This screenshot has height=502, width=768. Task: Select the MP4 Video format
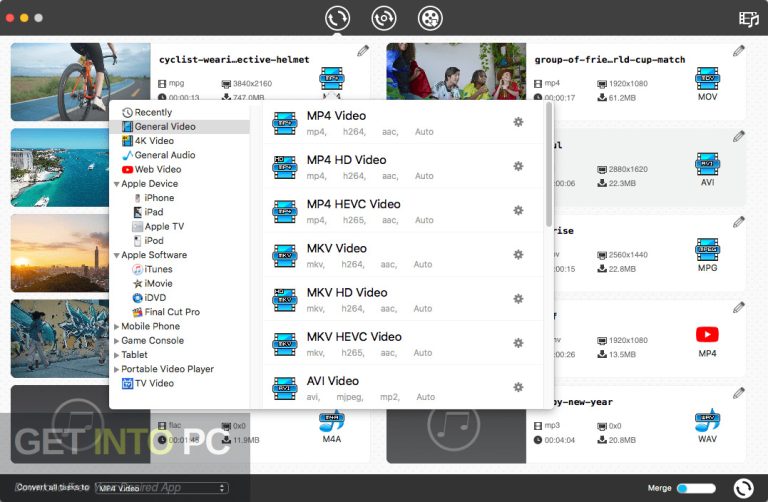click(403, 122)
